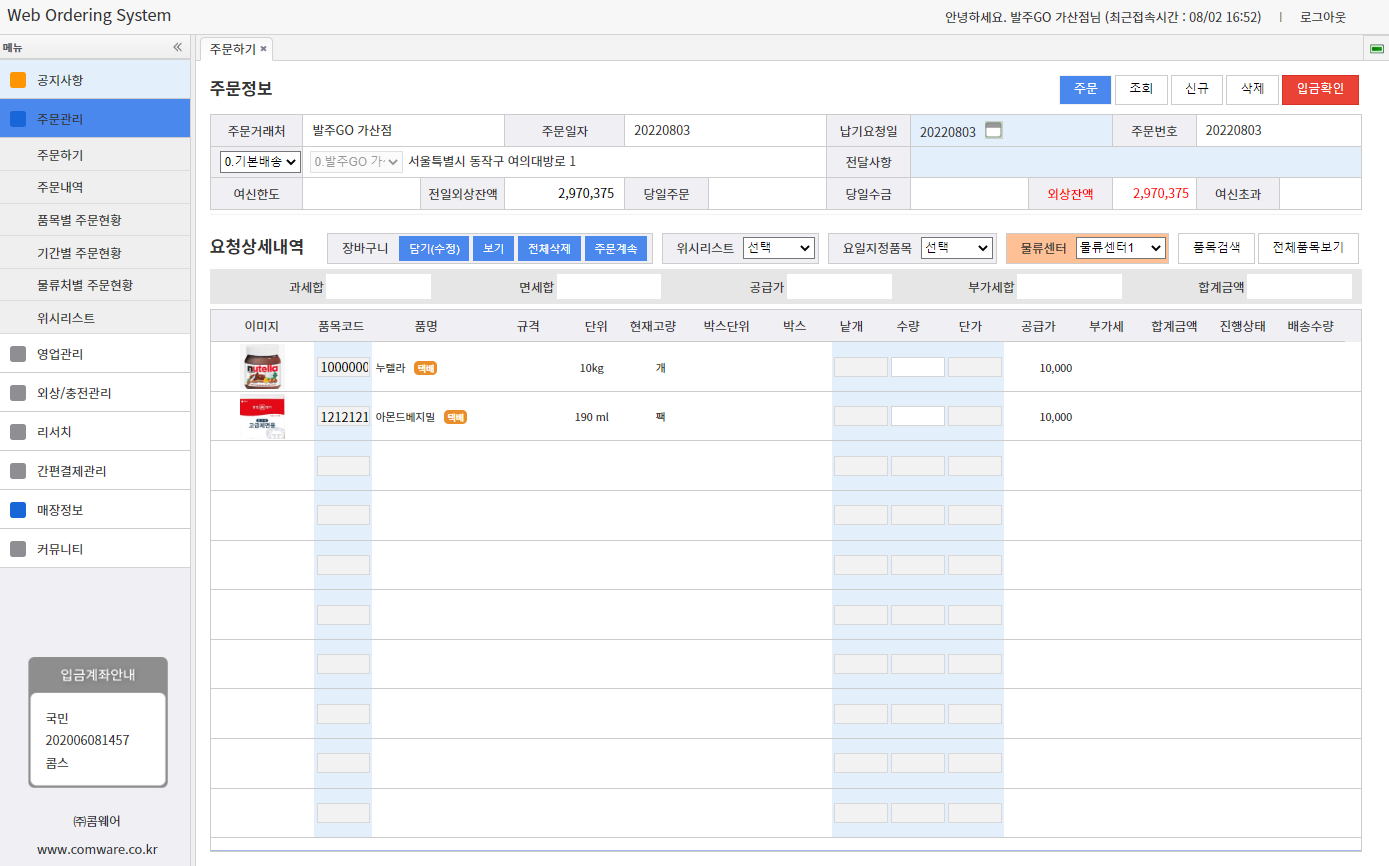This screenshot has height=866, width=1389.
Task: Expand 매장정보 in the sidebar
Action: click(95, 510)
